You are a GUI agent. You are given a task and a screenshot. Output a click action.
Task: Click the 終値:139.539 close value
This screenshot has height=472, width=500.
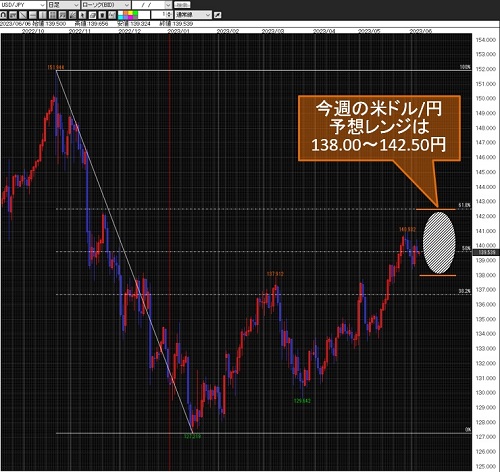coord(176,24)
